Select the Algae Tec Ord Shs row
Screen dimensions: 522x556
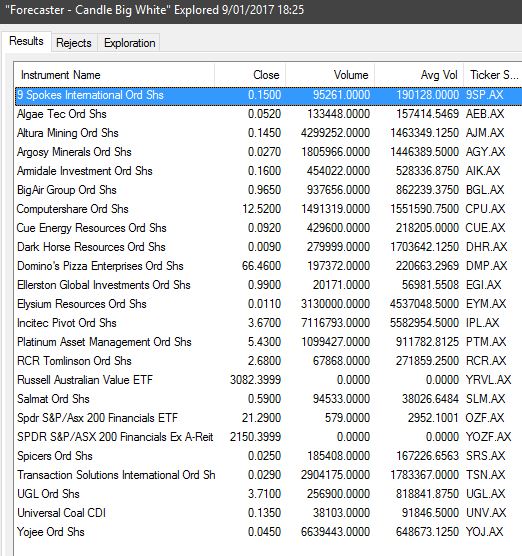click(x=268, y=114)
